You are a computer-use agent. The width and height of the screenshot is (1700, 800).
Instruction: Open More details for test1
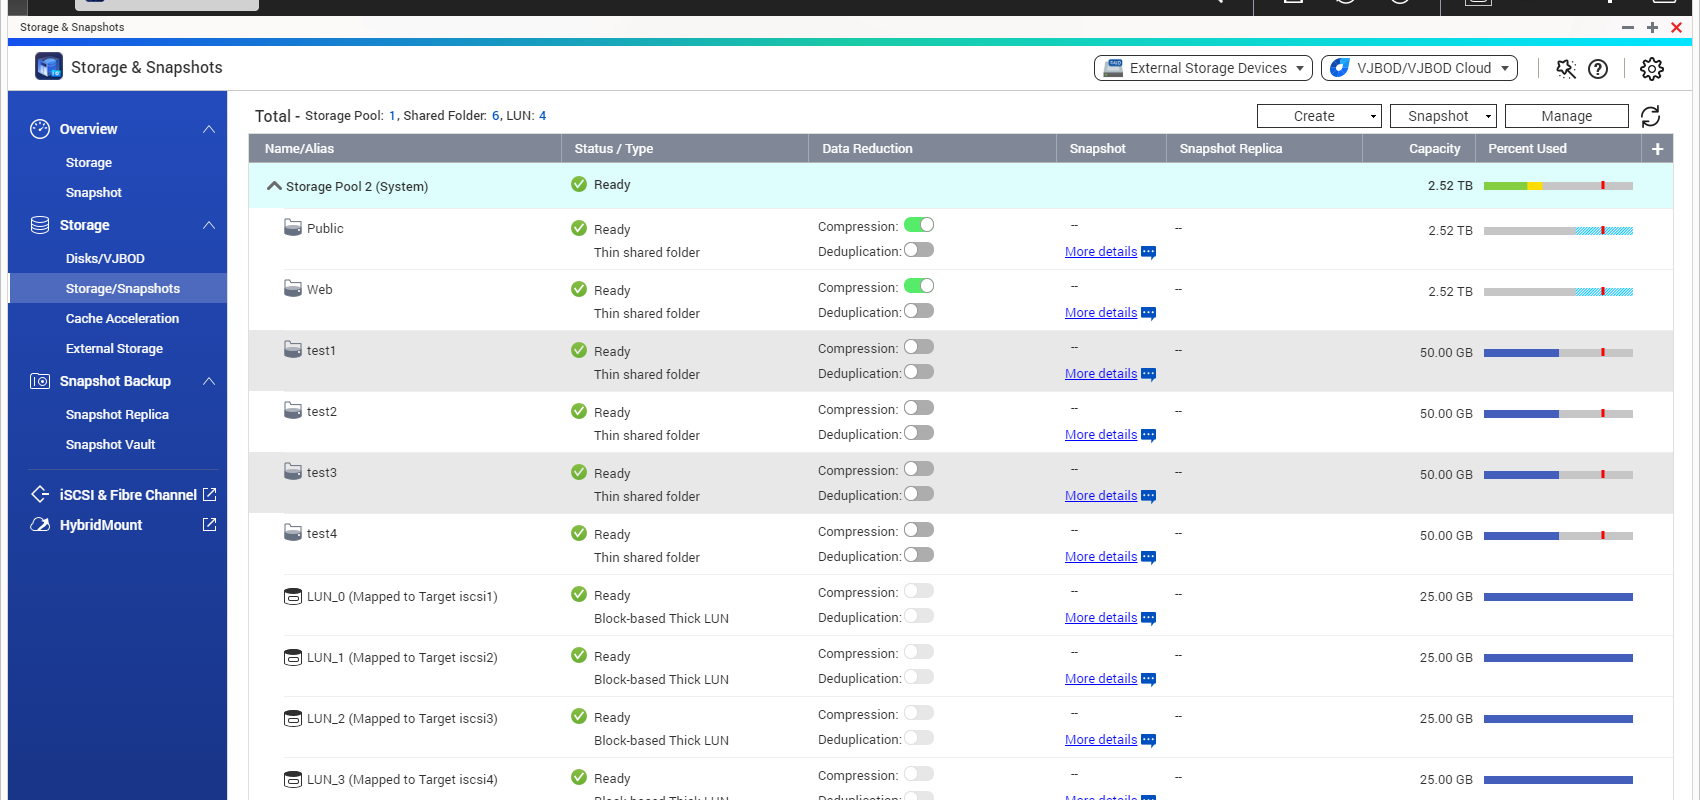coord(1101,374)
